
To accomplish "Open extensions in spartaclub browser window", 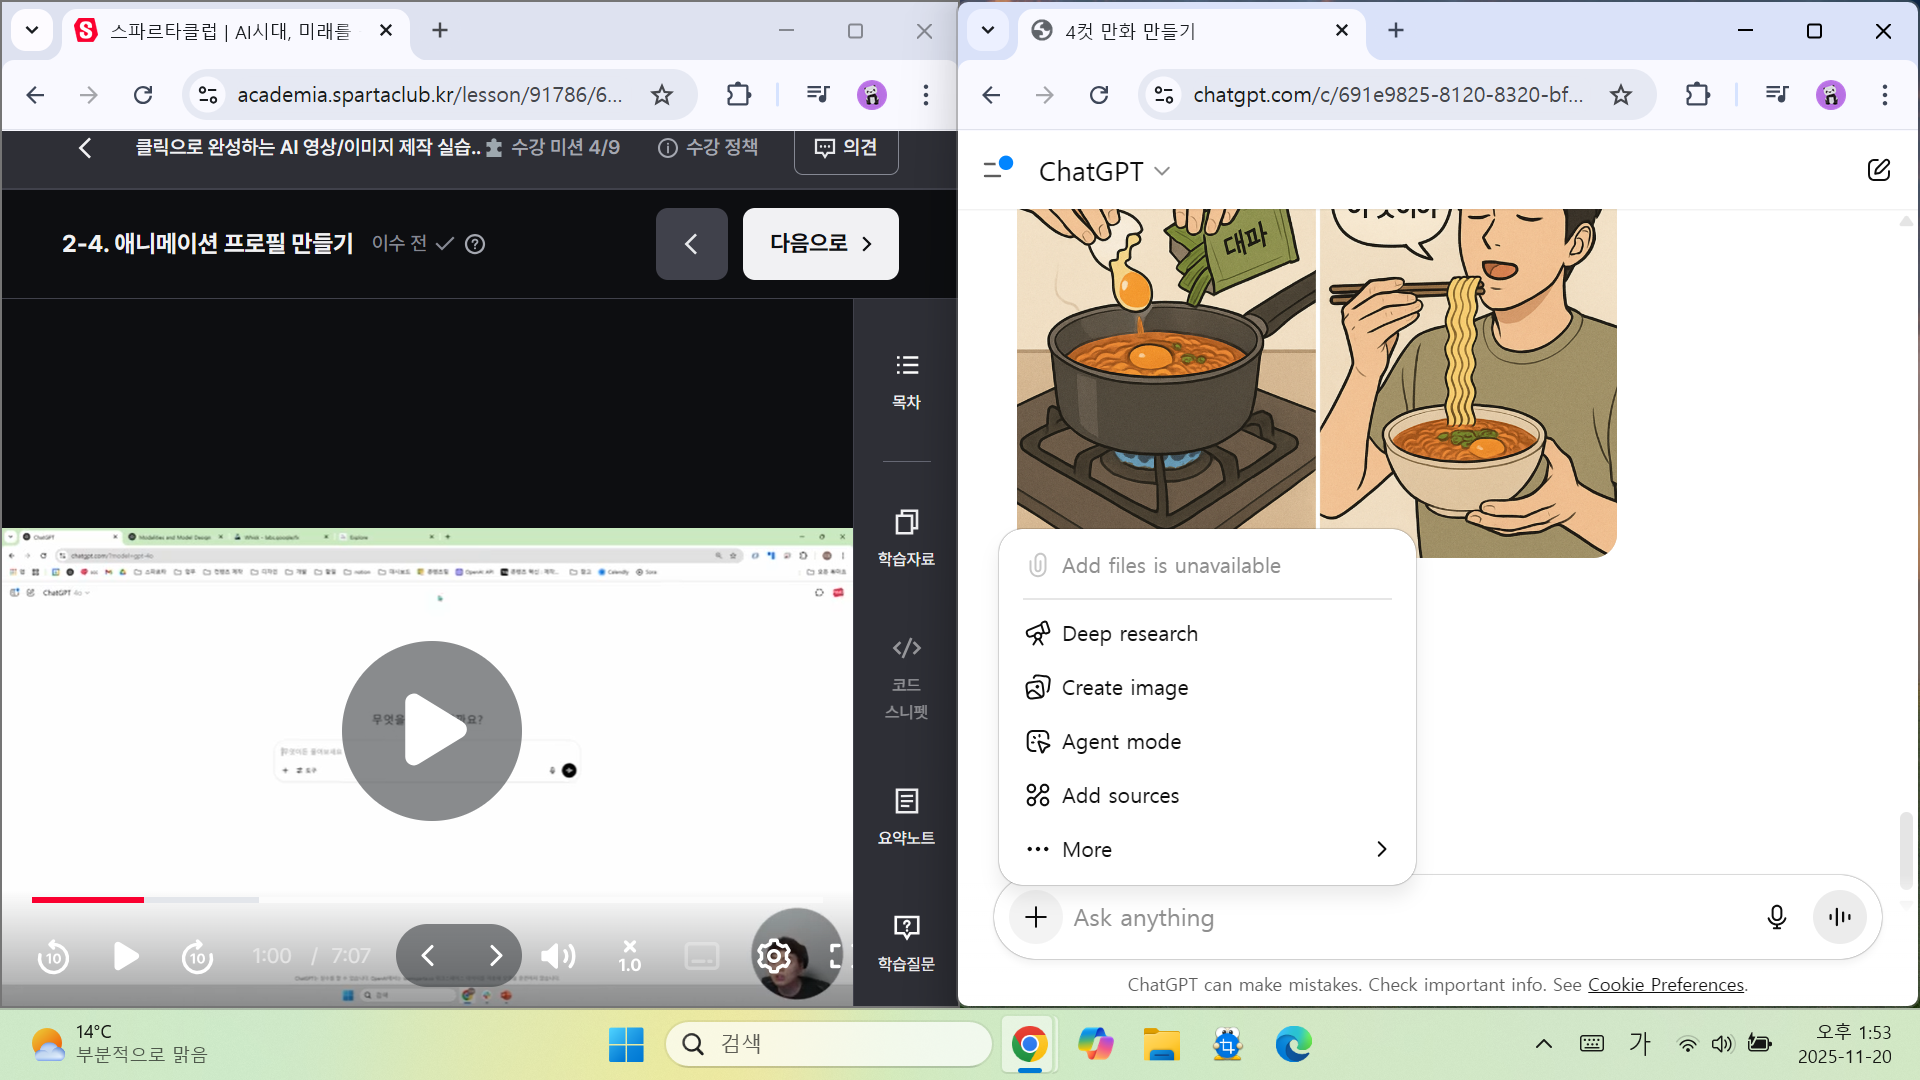I will click(738, 95).
